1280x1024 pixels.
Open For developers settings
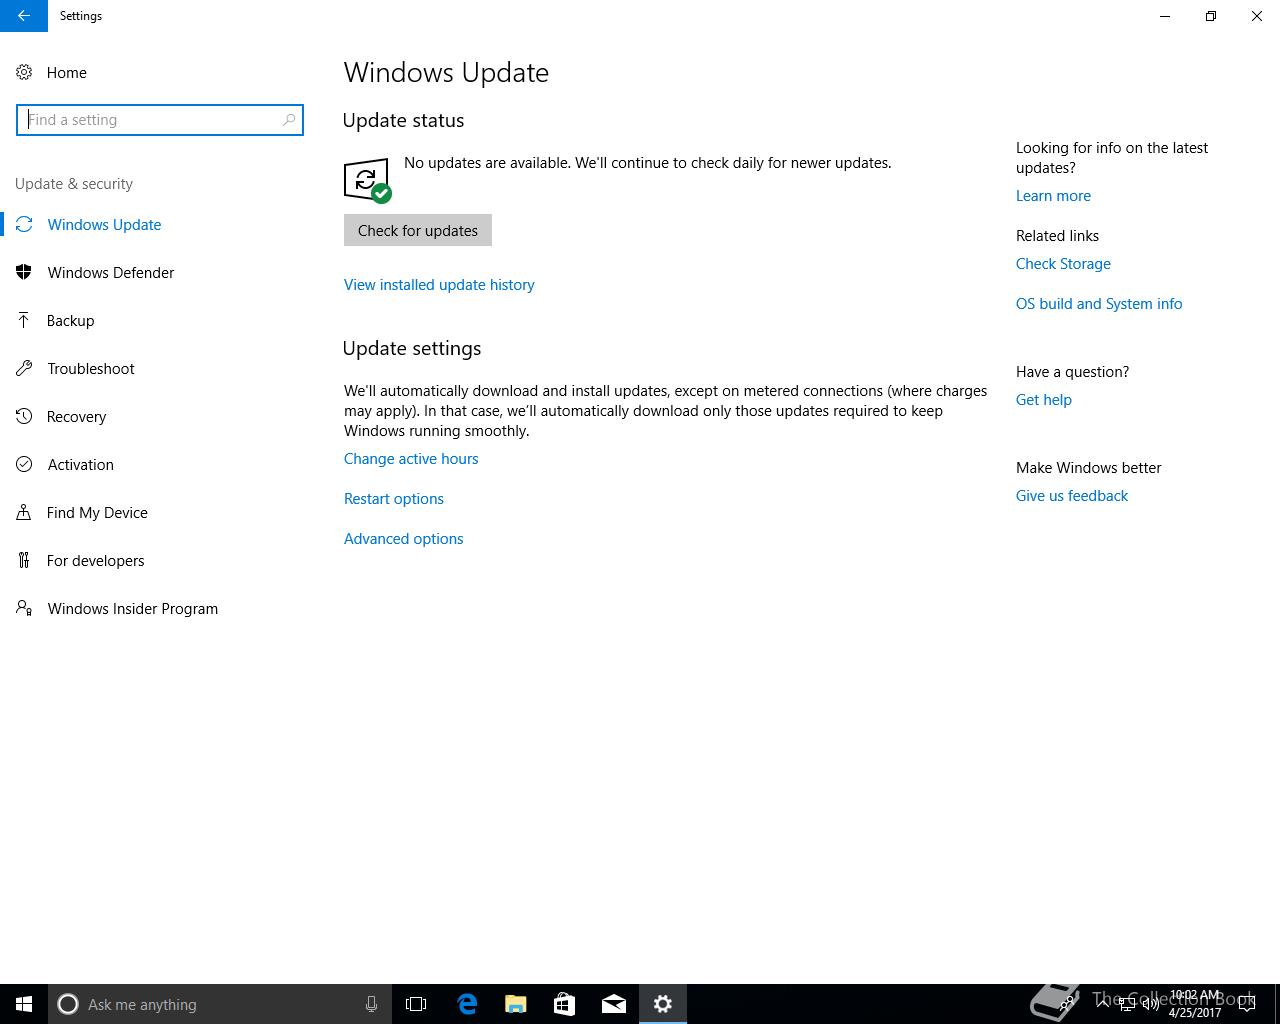[x=96, y=560]
